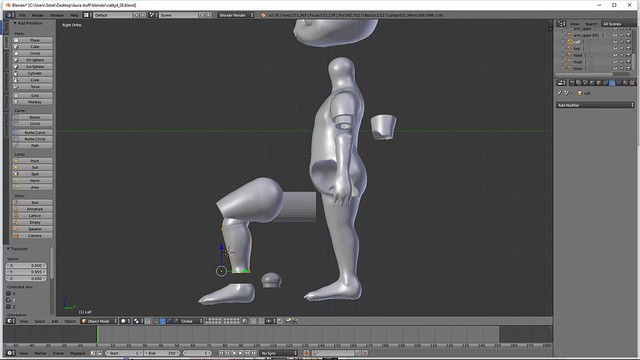Image resolution: width=640 pixels, height=360 pixels.
Task: Open the Material properties tab icon
Action: coord(625,83)
